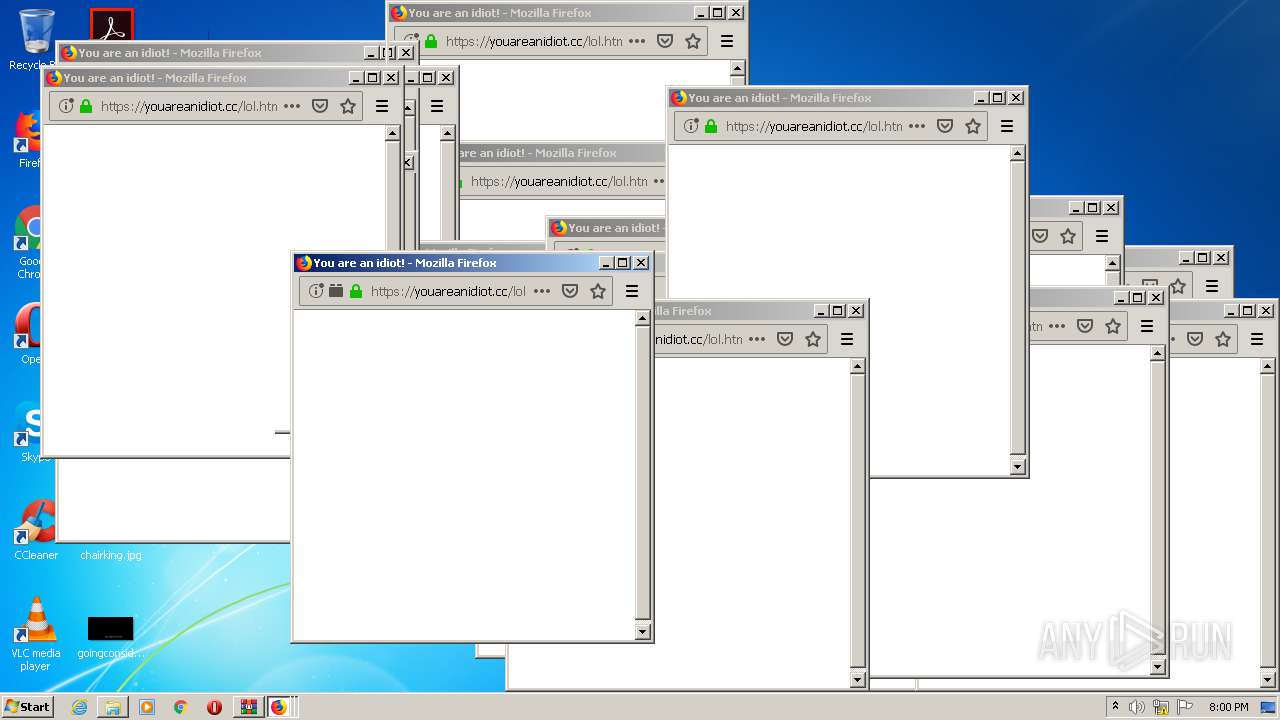
Task: Open page actions in window showing 'nidiot.cc/lol.htn'
Action: pyautogui.click(x=757, y=339)
